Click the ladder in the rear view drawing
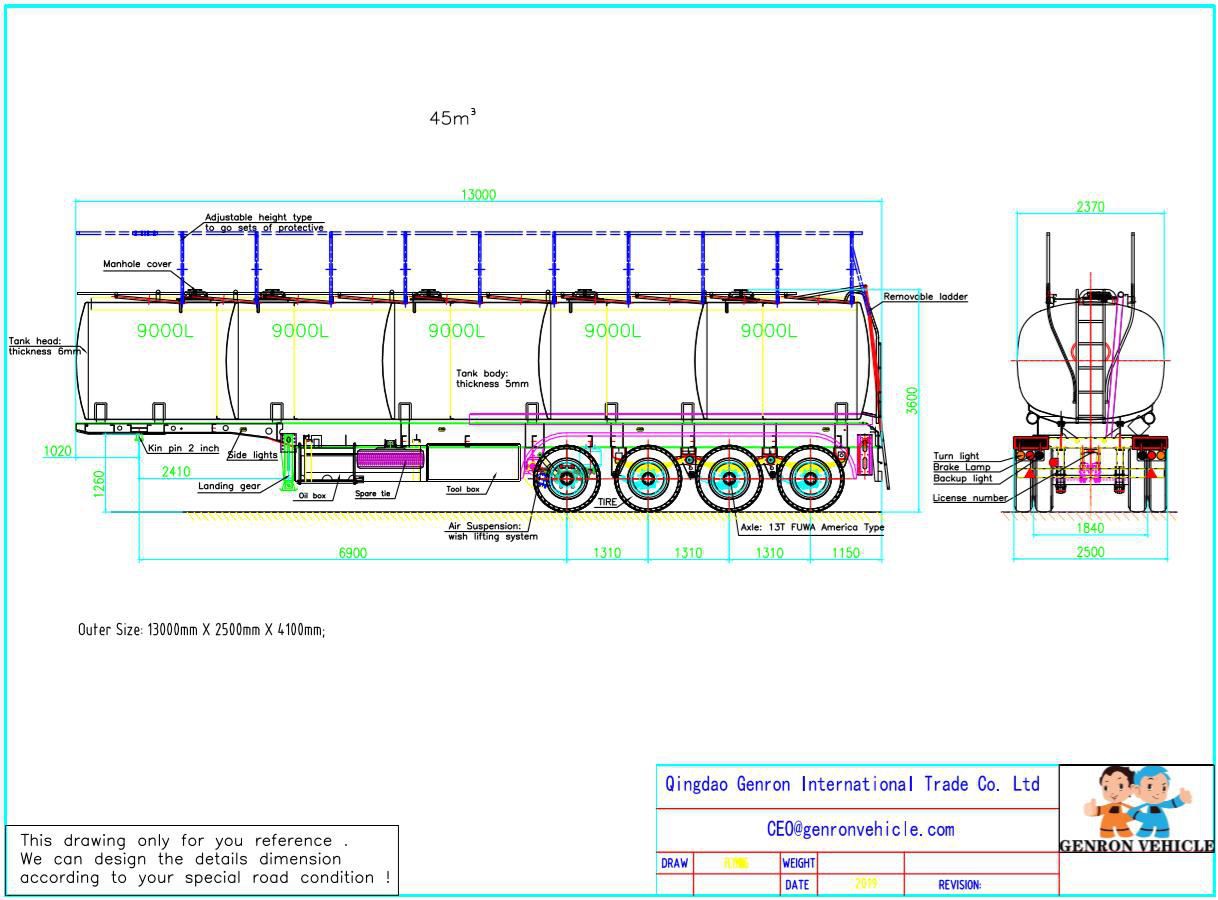1218x900 pixels. (1092, 355)
